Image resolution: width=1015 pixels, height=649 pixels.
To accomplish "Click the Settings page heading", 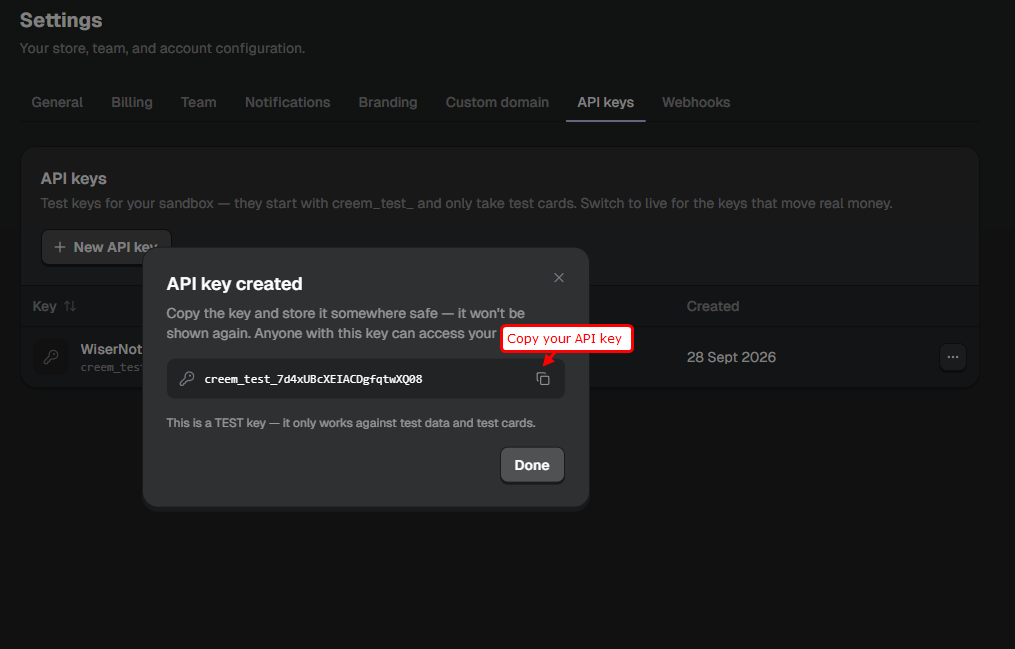I will point(61,20).
